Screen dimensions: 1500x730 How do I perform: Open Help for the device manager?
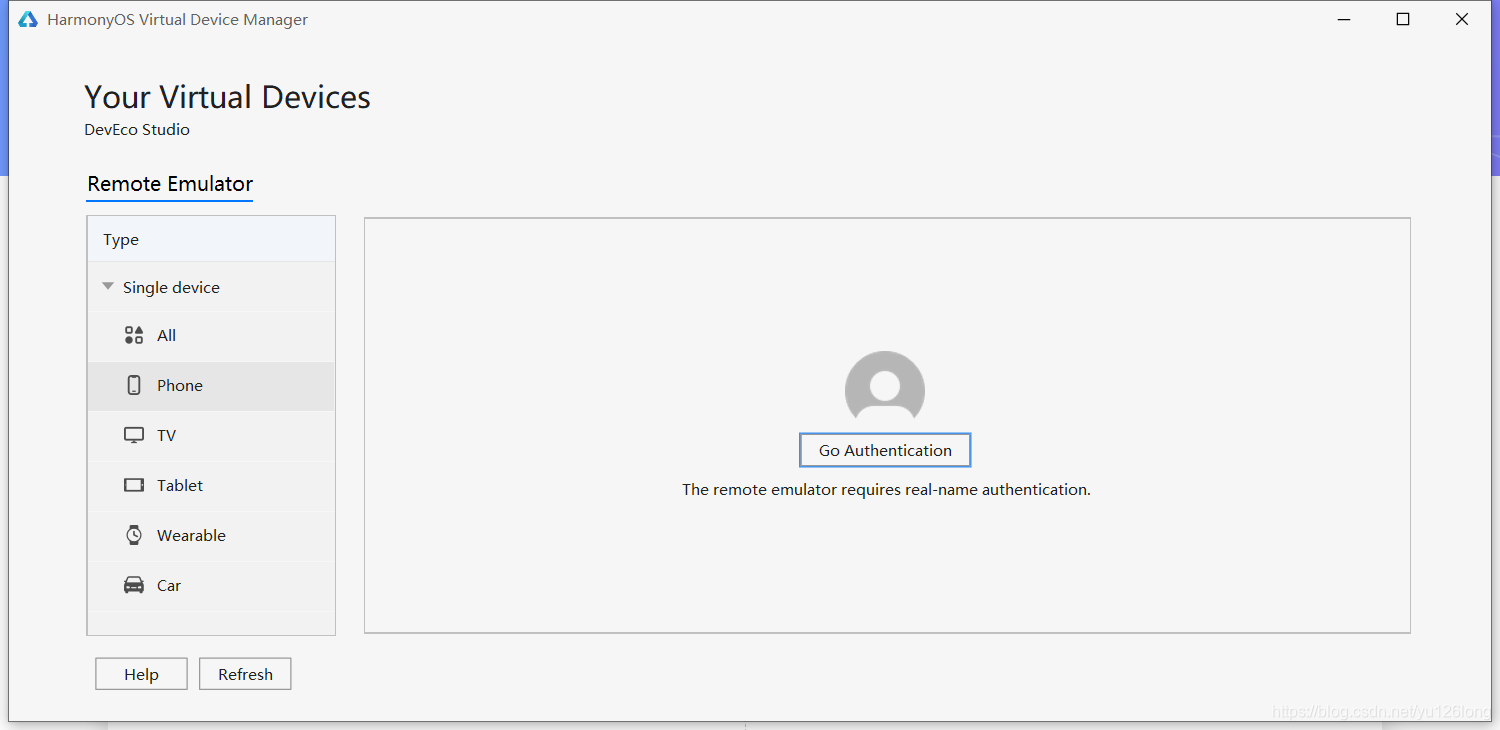tap(141, 674)
